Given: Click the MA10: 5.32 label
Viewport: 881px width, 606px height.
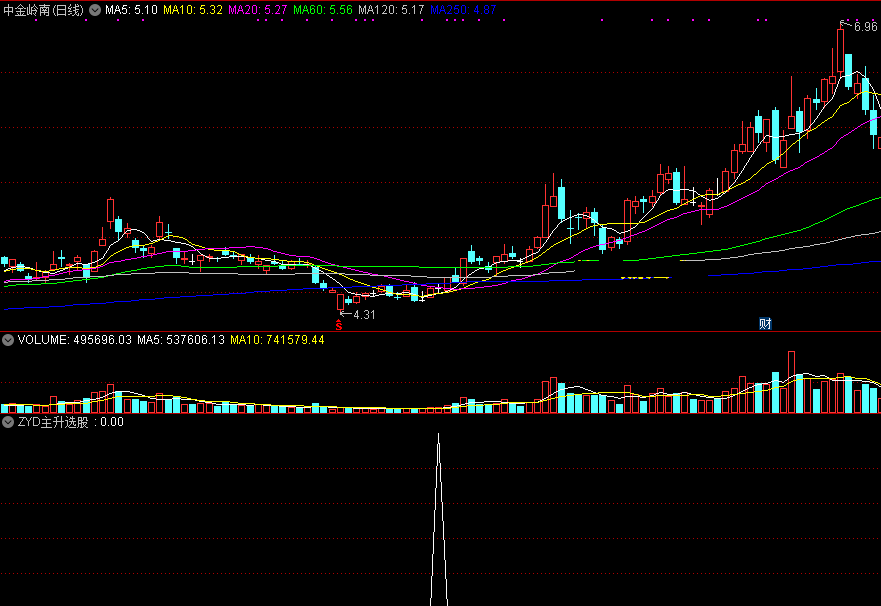Looking at the screenshot, I should [193, 10].
